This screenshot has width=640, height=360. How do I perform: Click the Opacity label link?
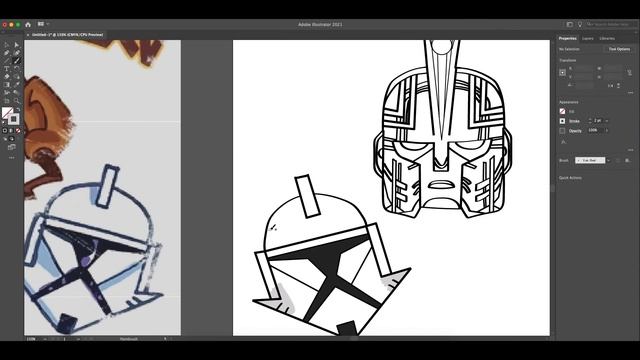(x=575, y=131)
